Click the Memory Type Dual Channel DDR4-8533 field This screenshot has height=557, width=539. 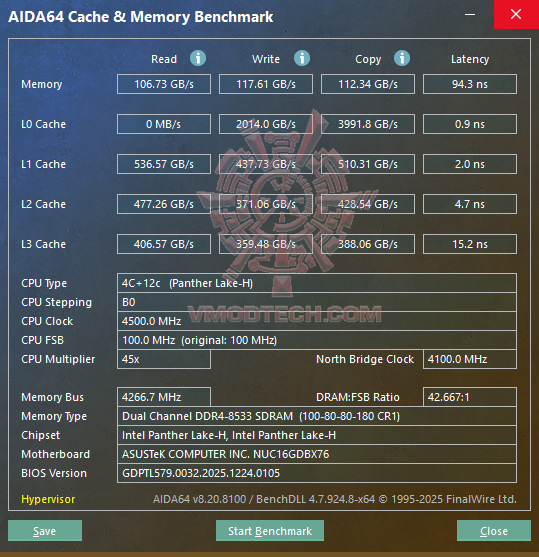317,416
